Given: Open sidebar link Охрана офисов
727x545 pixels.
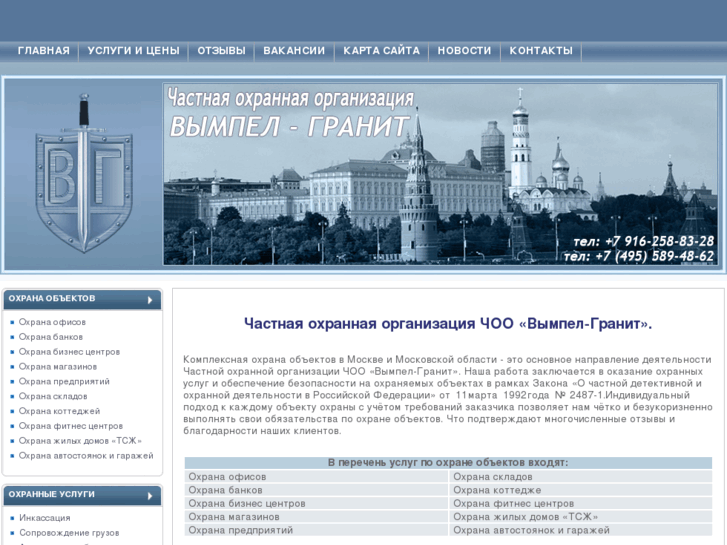Looking at the screenshot, I should 52,322.
